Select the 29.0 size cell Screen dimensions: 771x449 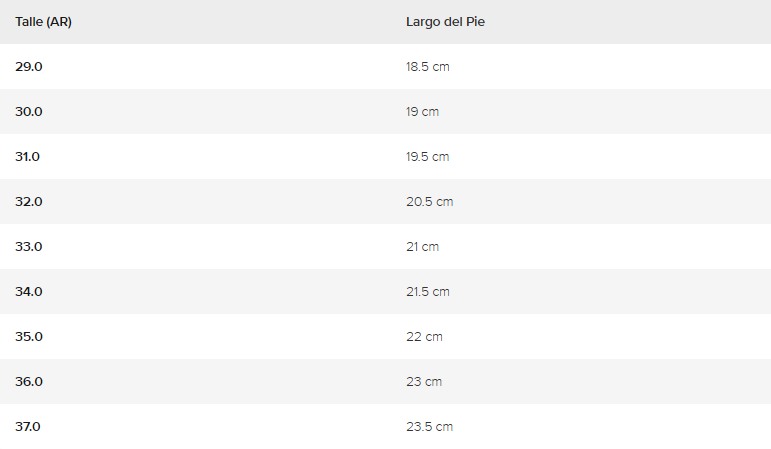(29, 67)
